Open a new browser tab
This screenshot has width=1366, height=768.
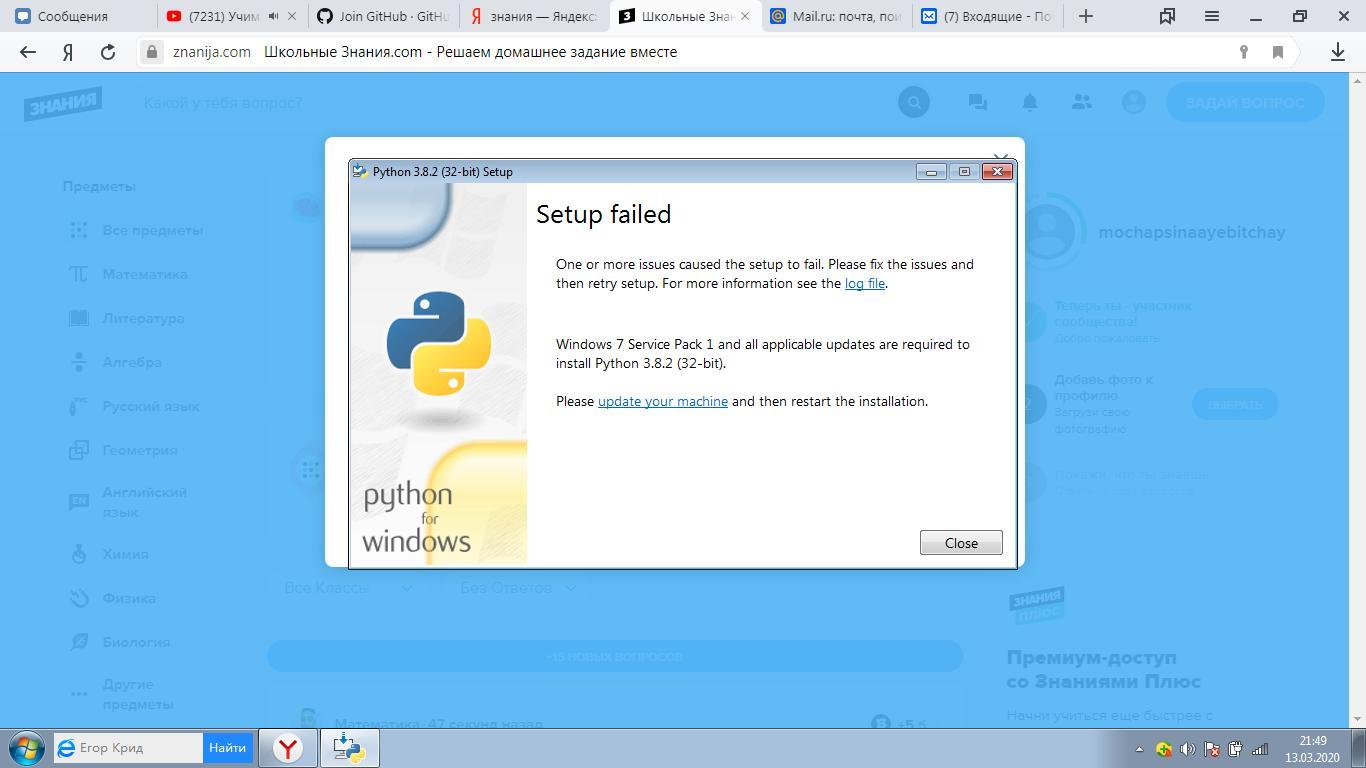point(1086,16)
